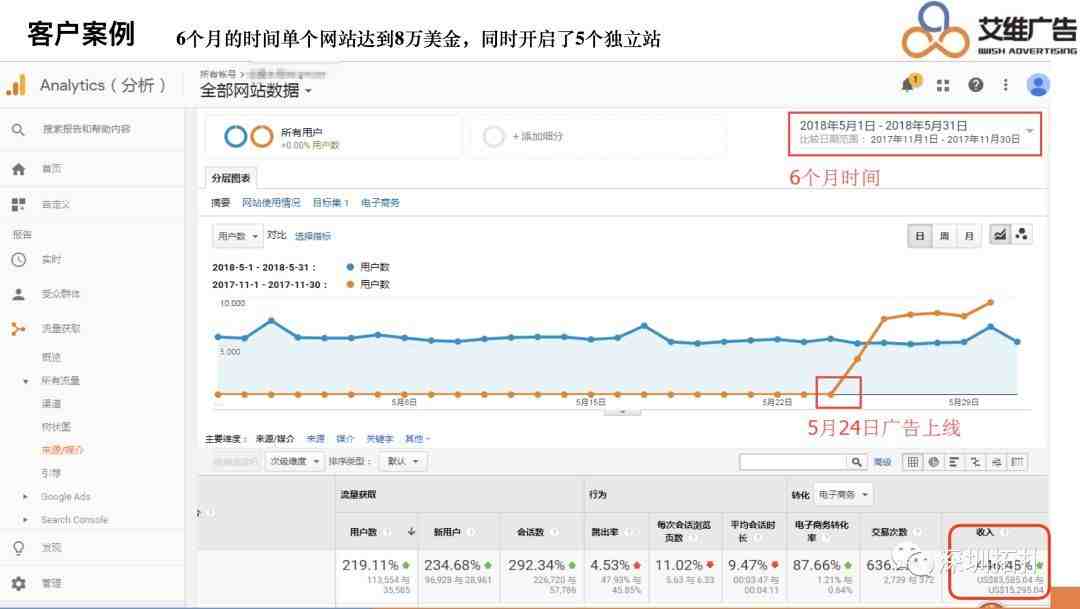
Task: Click the empty add segment circle
Action: (494, 136)
